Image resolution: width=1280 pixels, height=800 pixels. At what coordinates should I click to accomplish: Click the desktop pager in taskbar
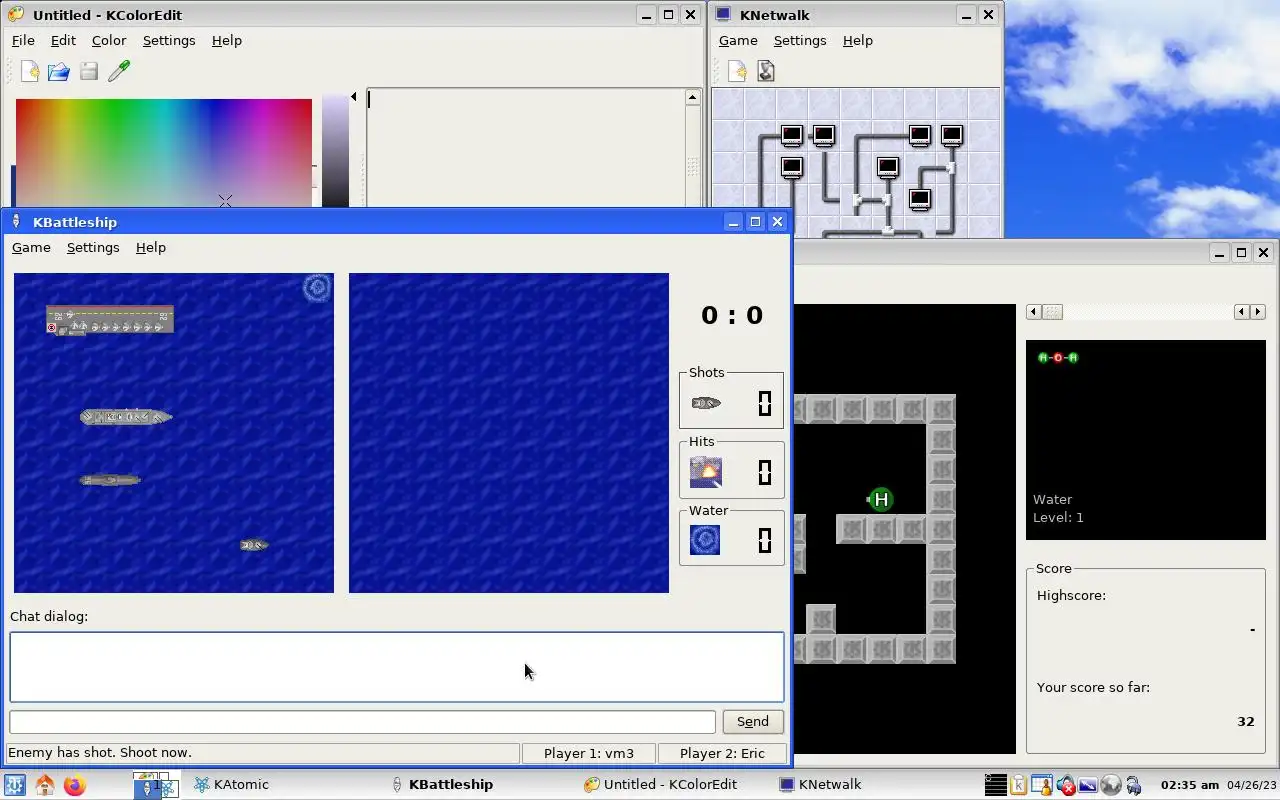click(x=156, y=785)
